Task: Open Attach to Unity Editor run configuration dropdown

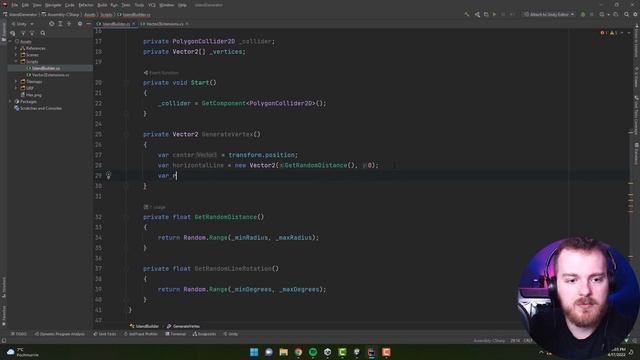Action: pyautogui.click(x=549, y=15)
